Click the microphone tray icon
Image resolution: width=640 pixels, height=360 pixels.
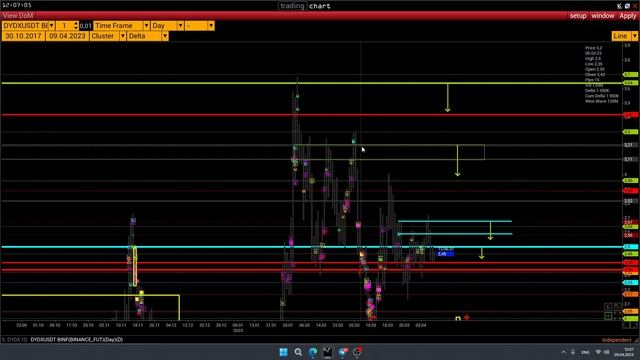coord(573,352)
